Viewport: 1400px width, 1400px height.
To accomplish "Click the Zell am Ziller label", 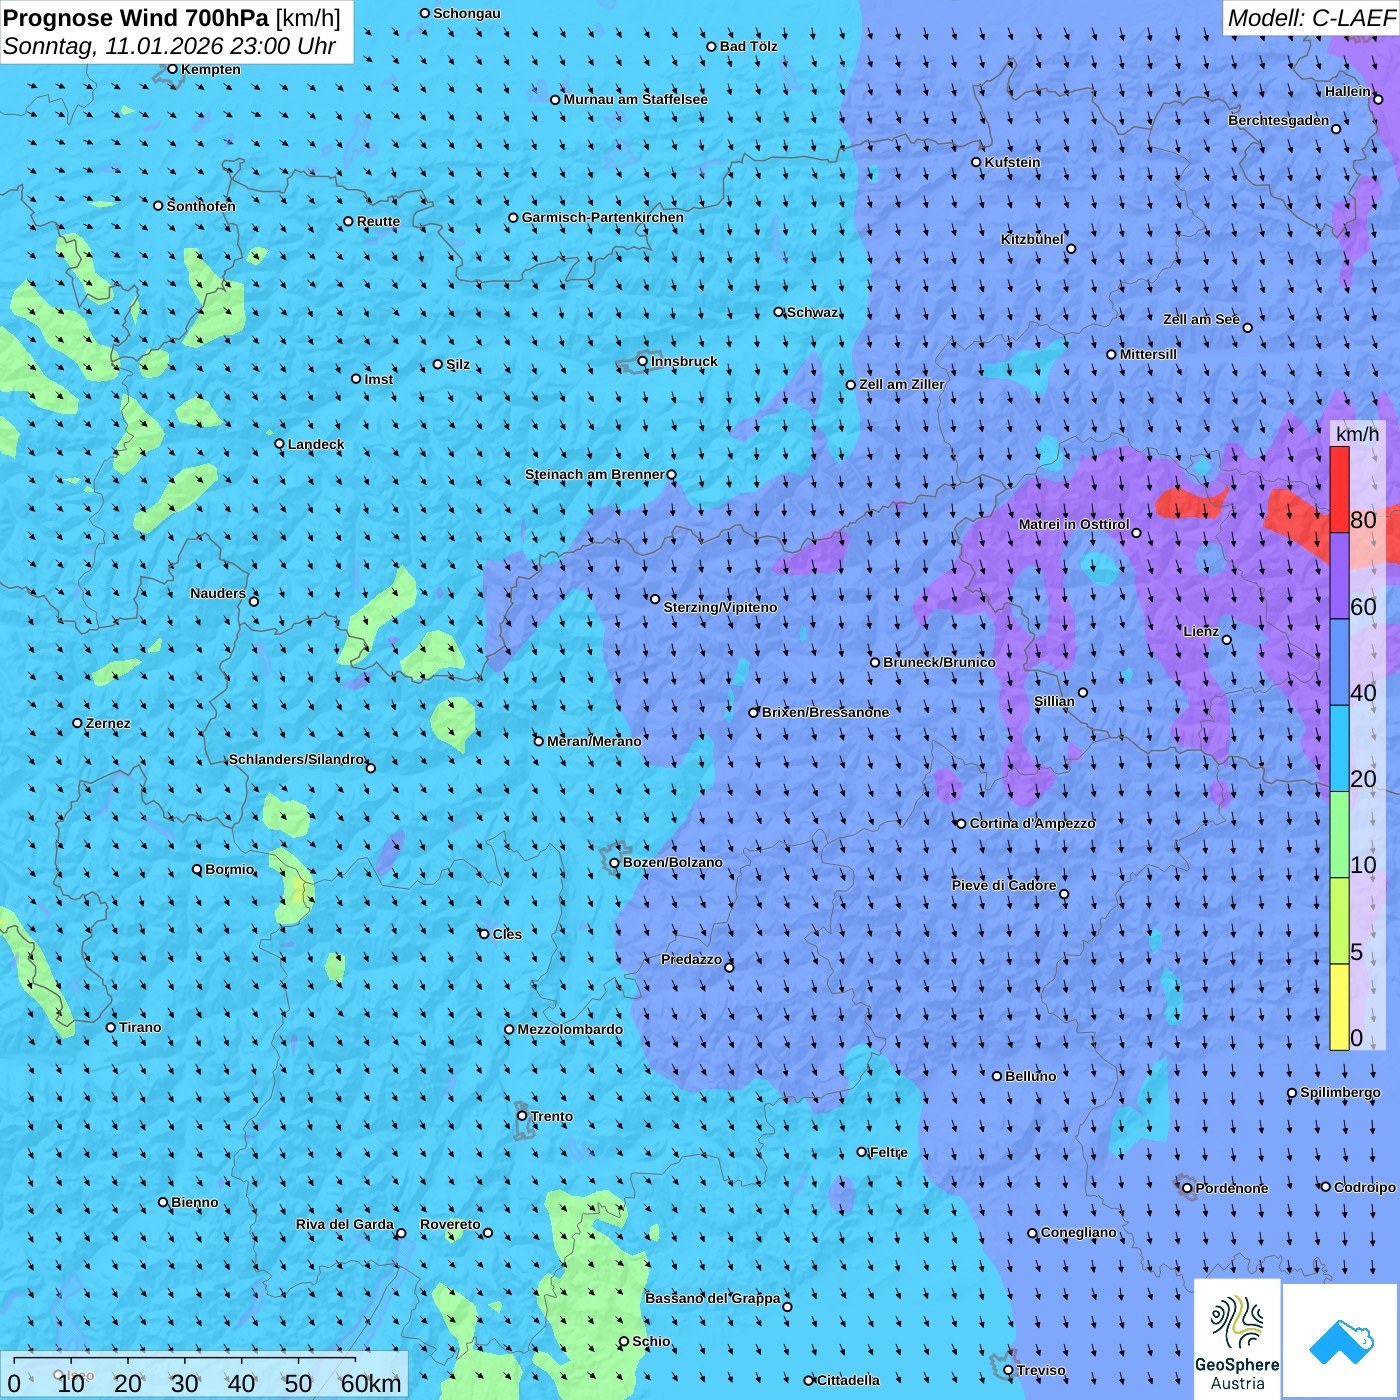I will pos(901,384).
